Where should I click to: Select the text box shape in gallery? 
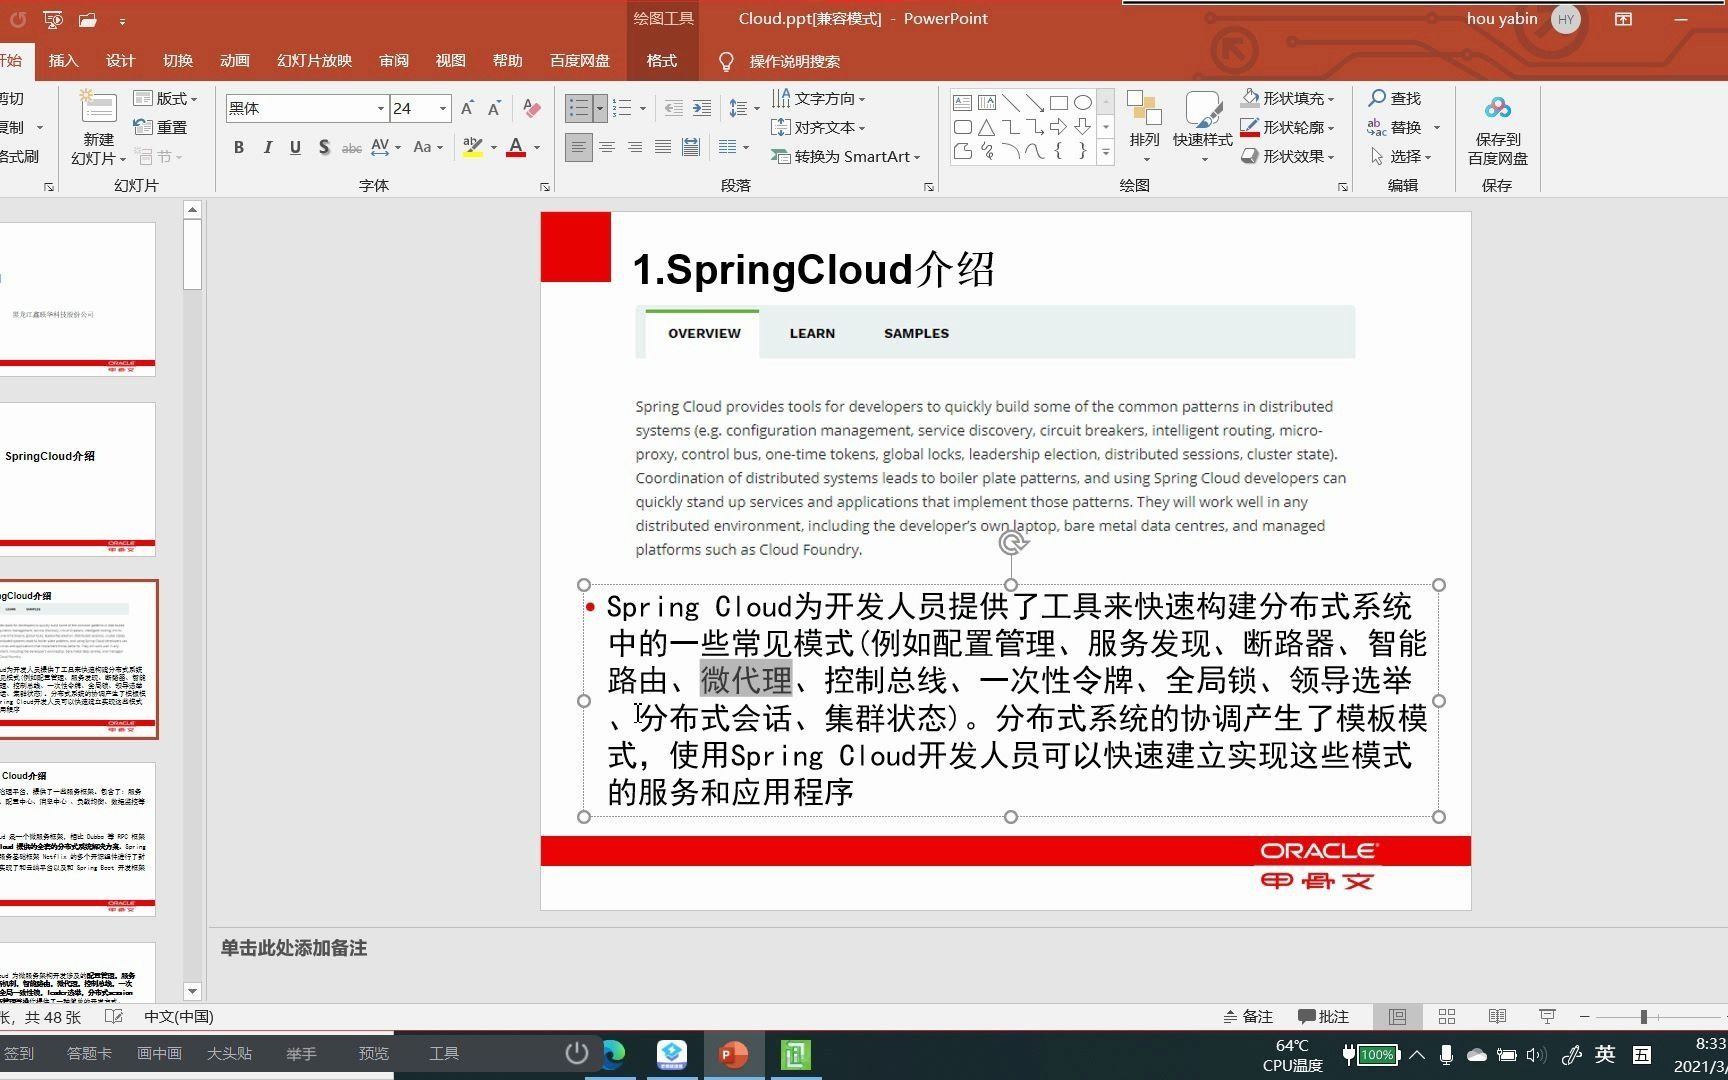[962, 102]
